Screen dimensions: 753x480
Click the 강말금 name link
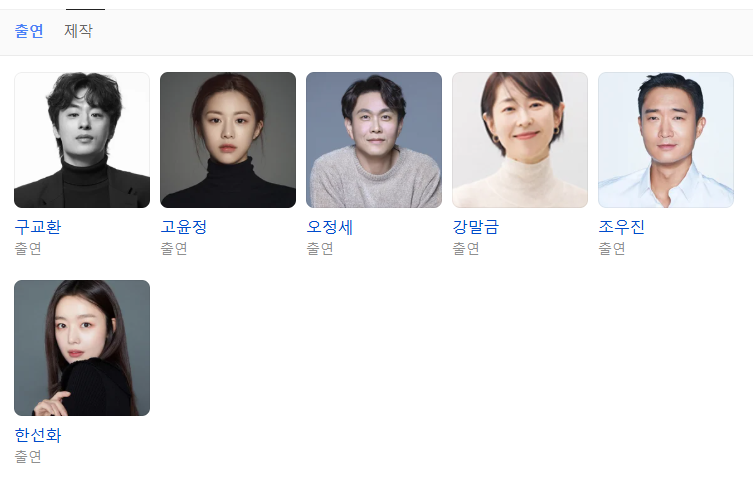[476, 227]
